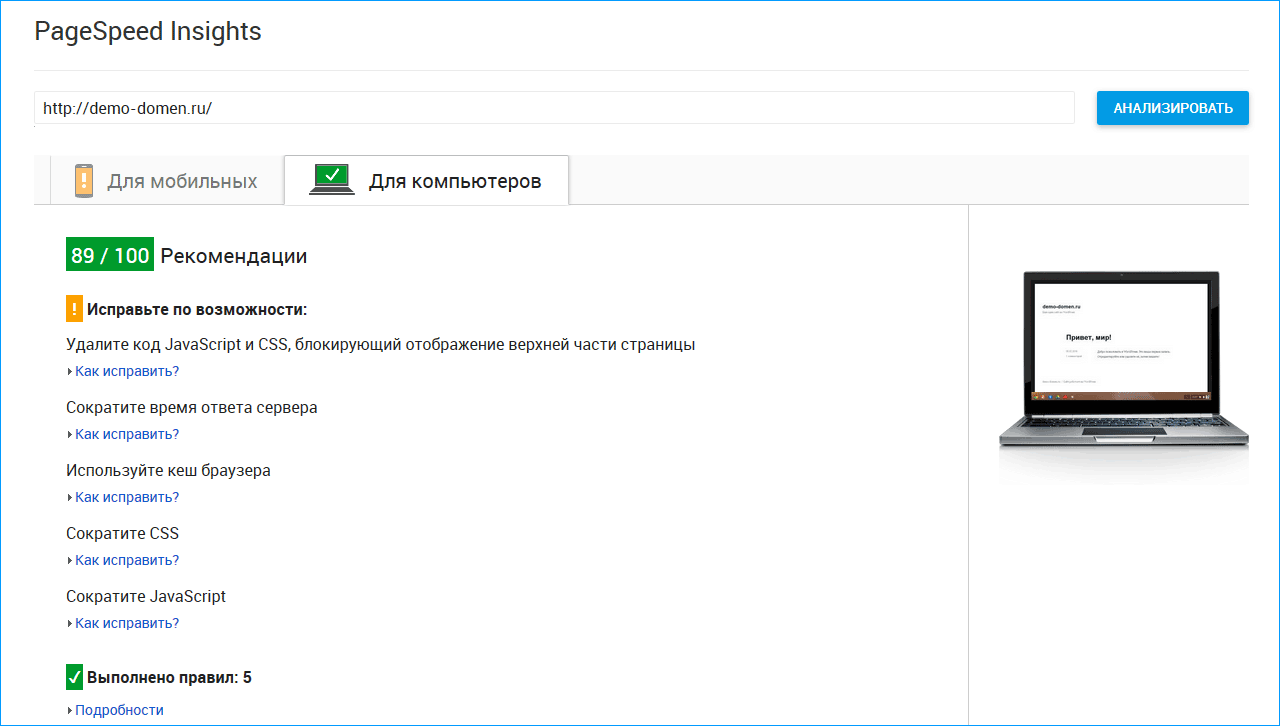Expand Как исправить under browser cache recommendation
Viewport: 1280px width, 726px height.
(126, 497)
